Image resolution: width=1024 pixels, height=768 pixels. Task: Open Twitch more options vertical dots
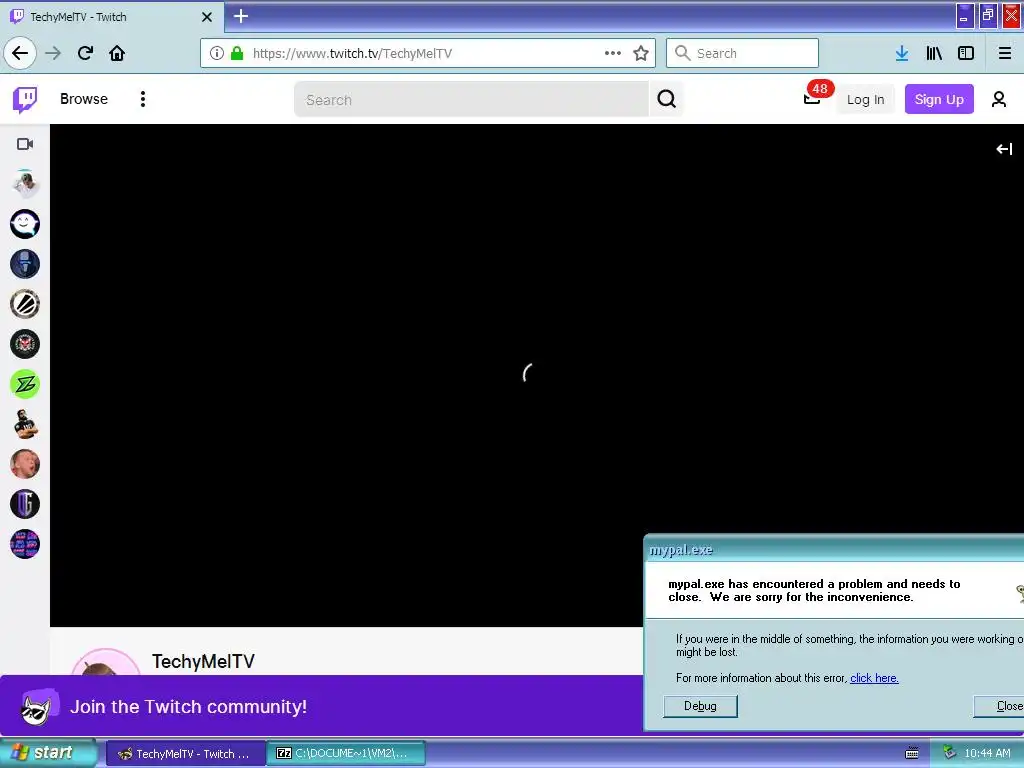[x=142, y=99]
